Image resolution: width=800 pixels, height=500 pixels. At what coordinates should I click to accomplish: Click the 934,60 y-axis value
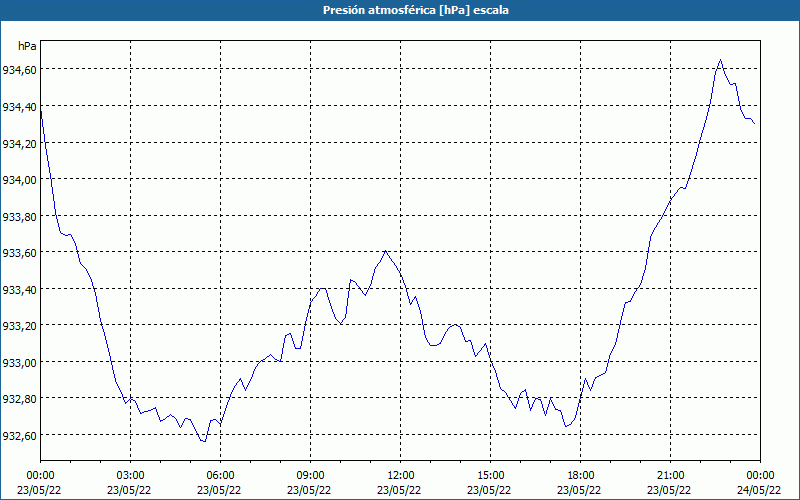pos(19,70)
